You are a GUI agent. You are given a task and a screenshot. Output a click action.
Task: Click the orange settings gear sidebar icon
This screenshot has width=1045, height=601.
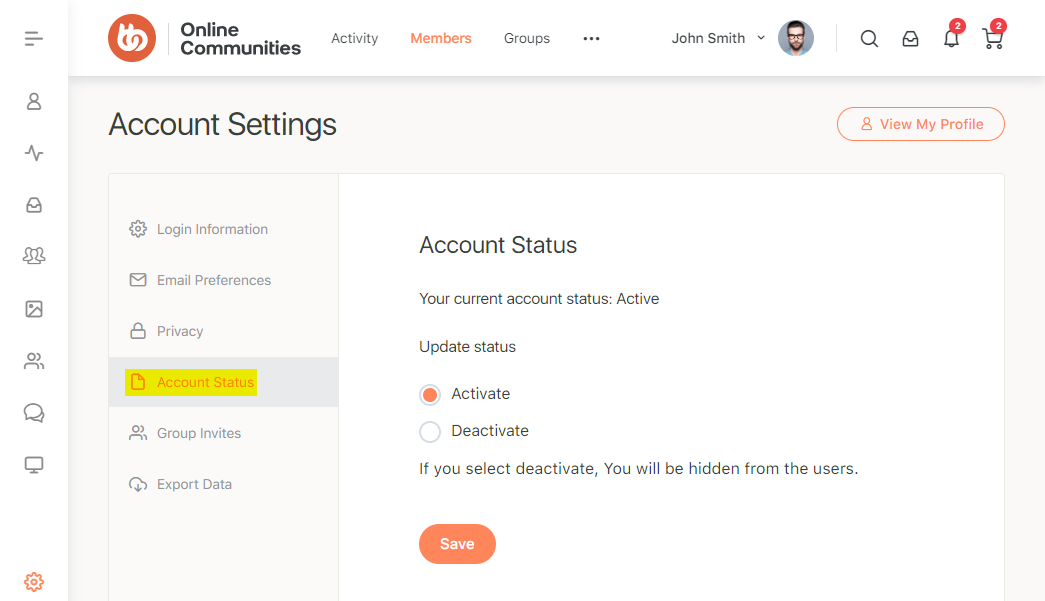34,581
